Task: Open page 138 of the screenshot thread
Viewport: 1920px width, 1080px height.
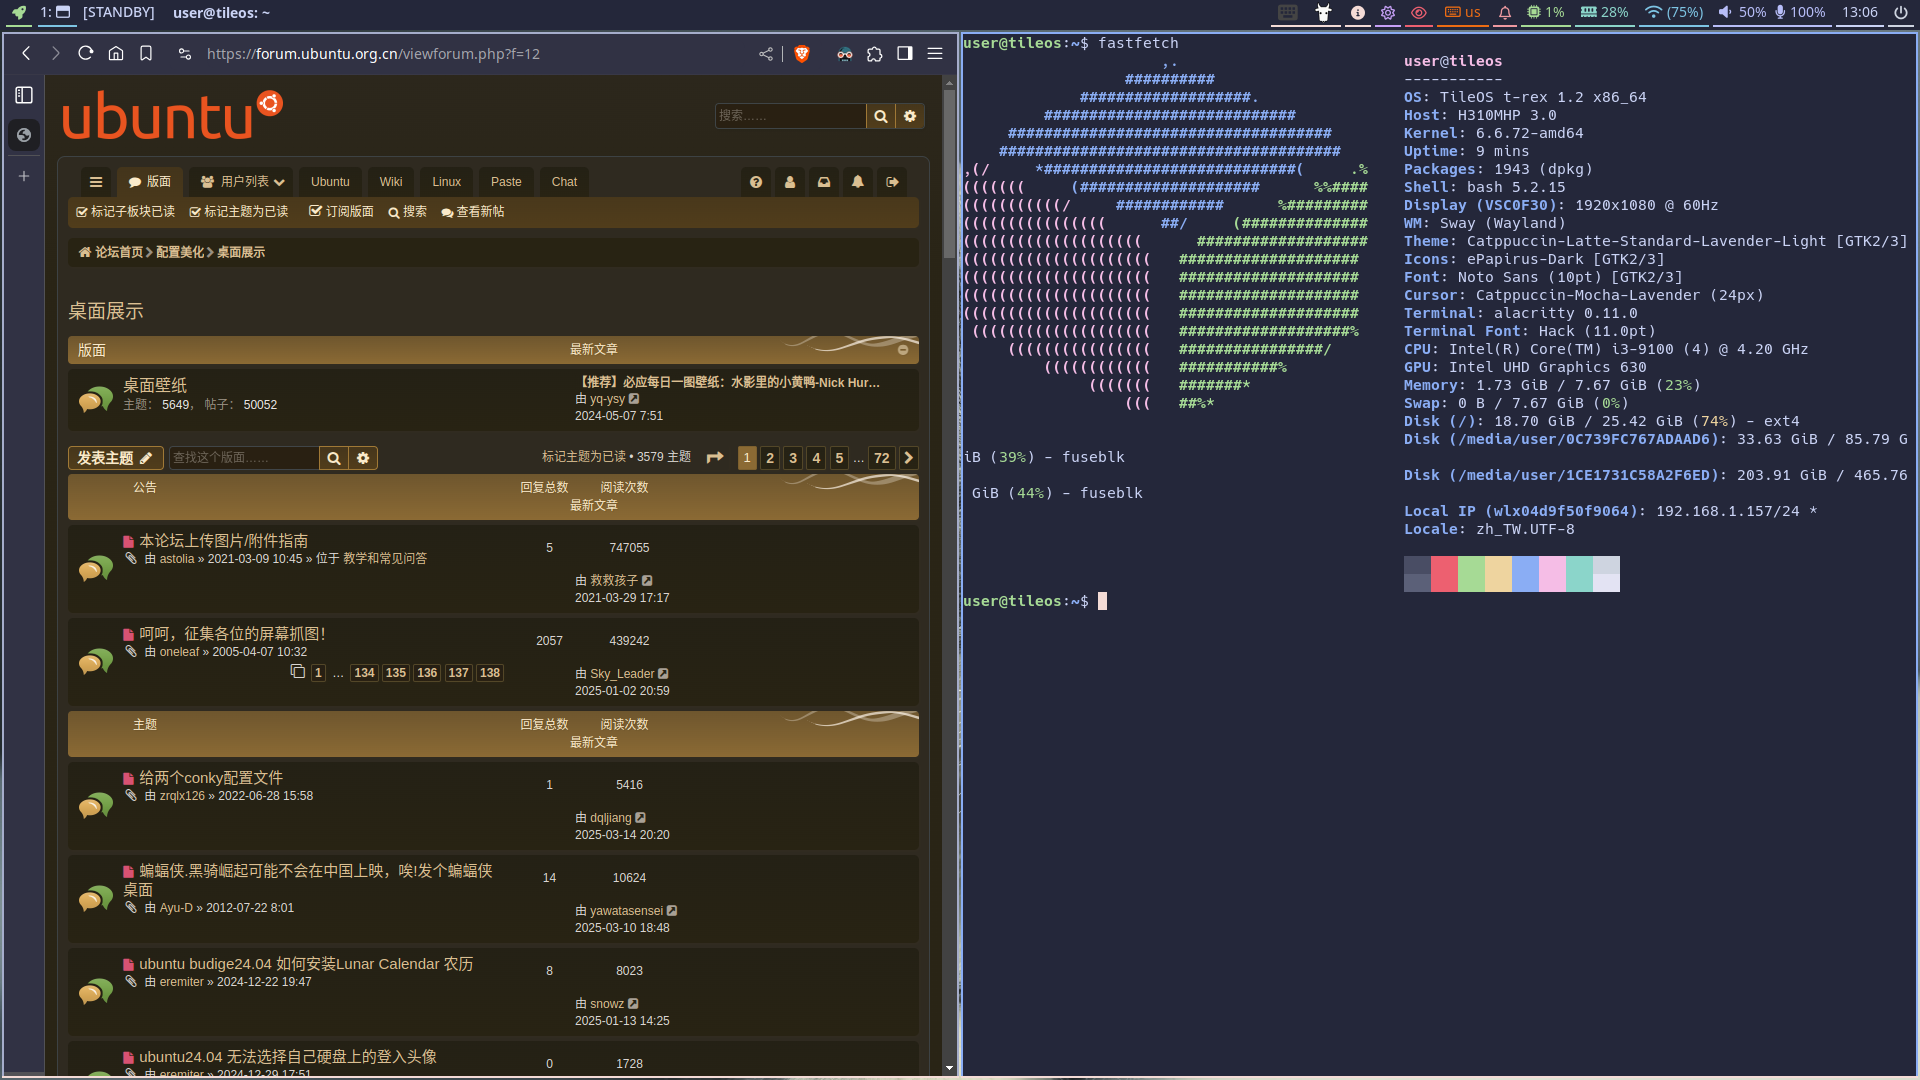Action: 490,673
